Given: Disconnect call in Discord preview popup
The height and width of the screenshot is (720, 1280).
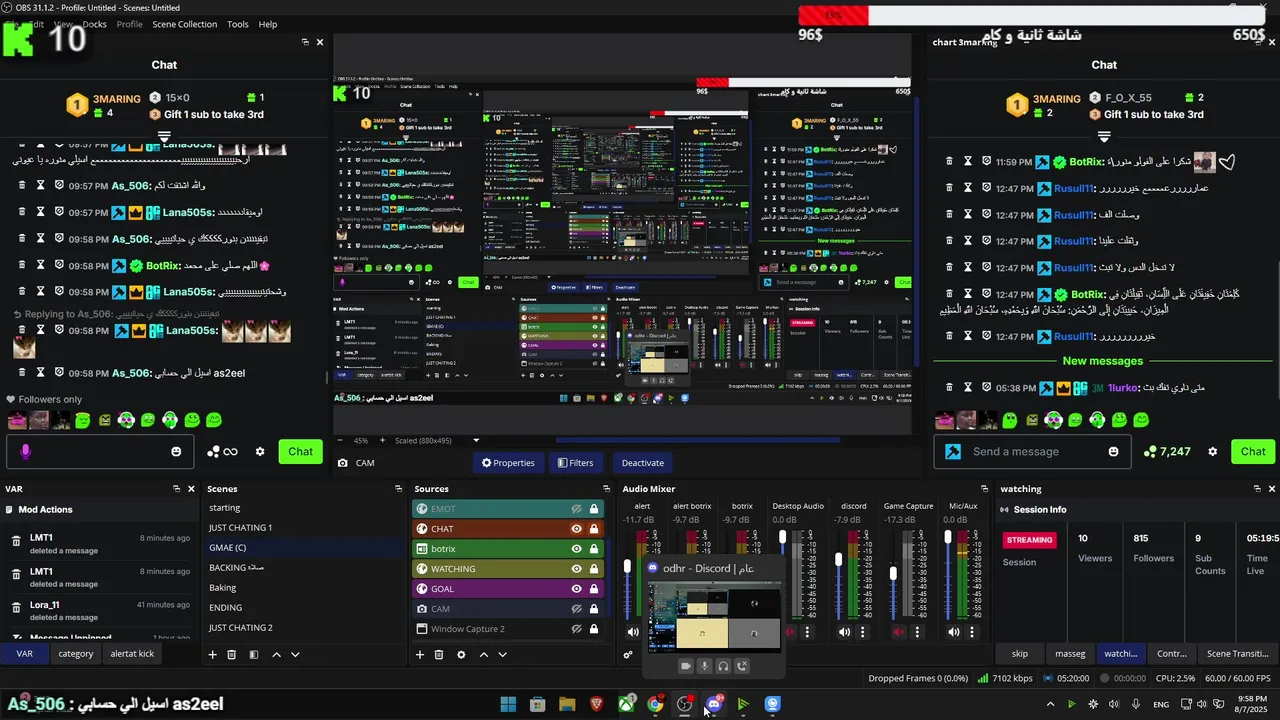Looking at the screenshot, I should (x=742, y=666).
